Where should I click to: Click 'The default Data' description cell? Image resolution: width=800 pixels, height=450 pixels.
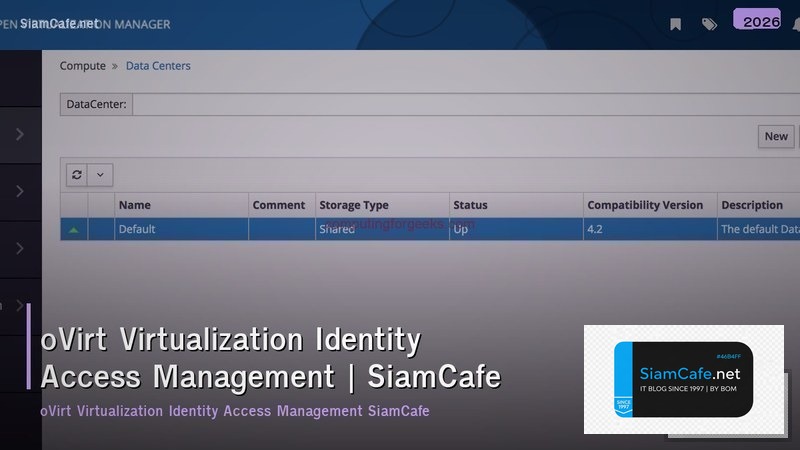(x=760, y=229)
